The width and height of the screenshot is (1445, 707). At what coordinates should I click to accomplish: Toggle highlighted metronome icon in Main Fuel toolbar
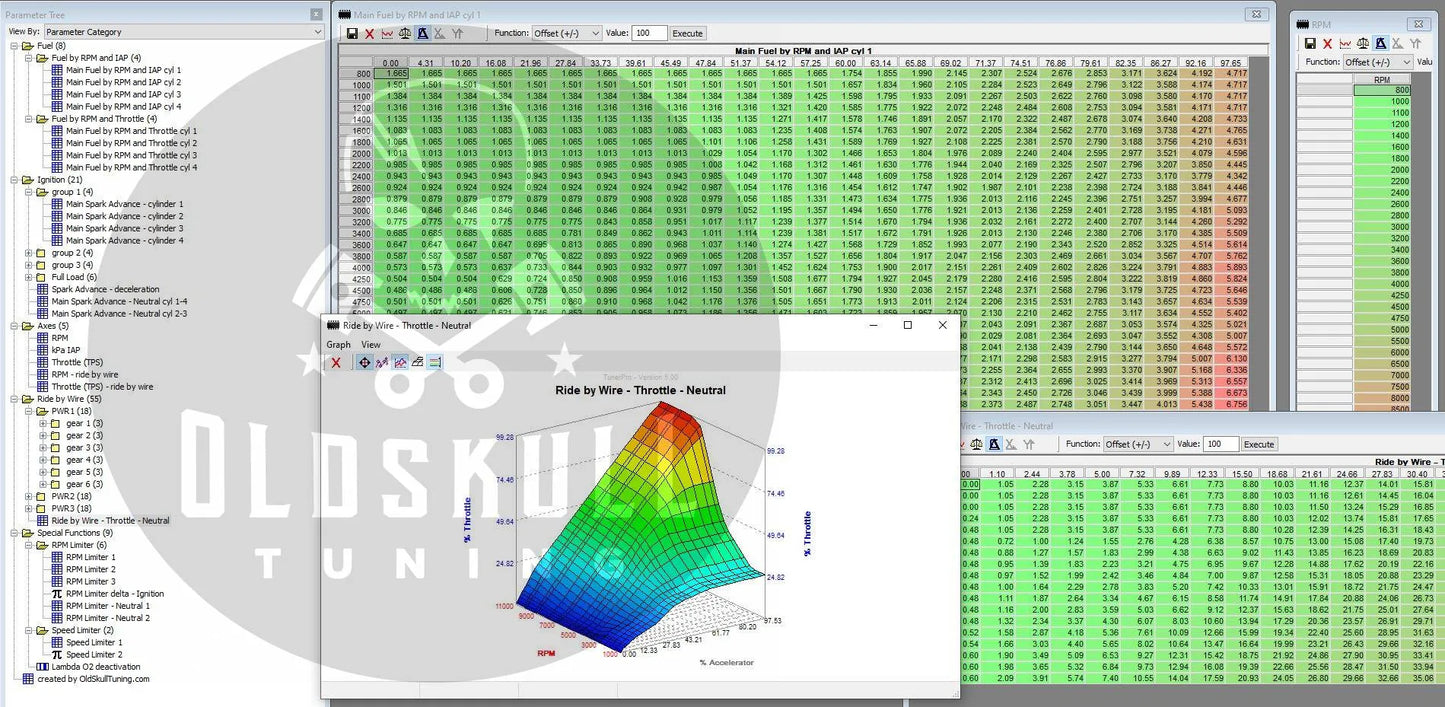[x=423, y=33]
